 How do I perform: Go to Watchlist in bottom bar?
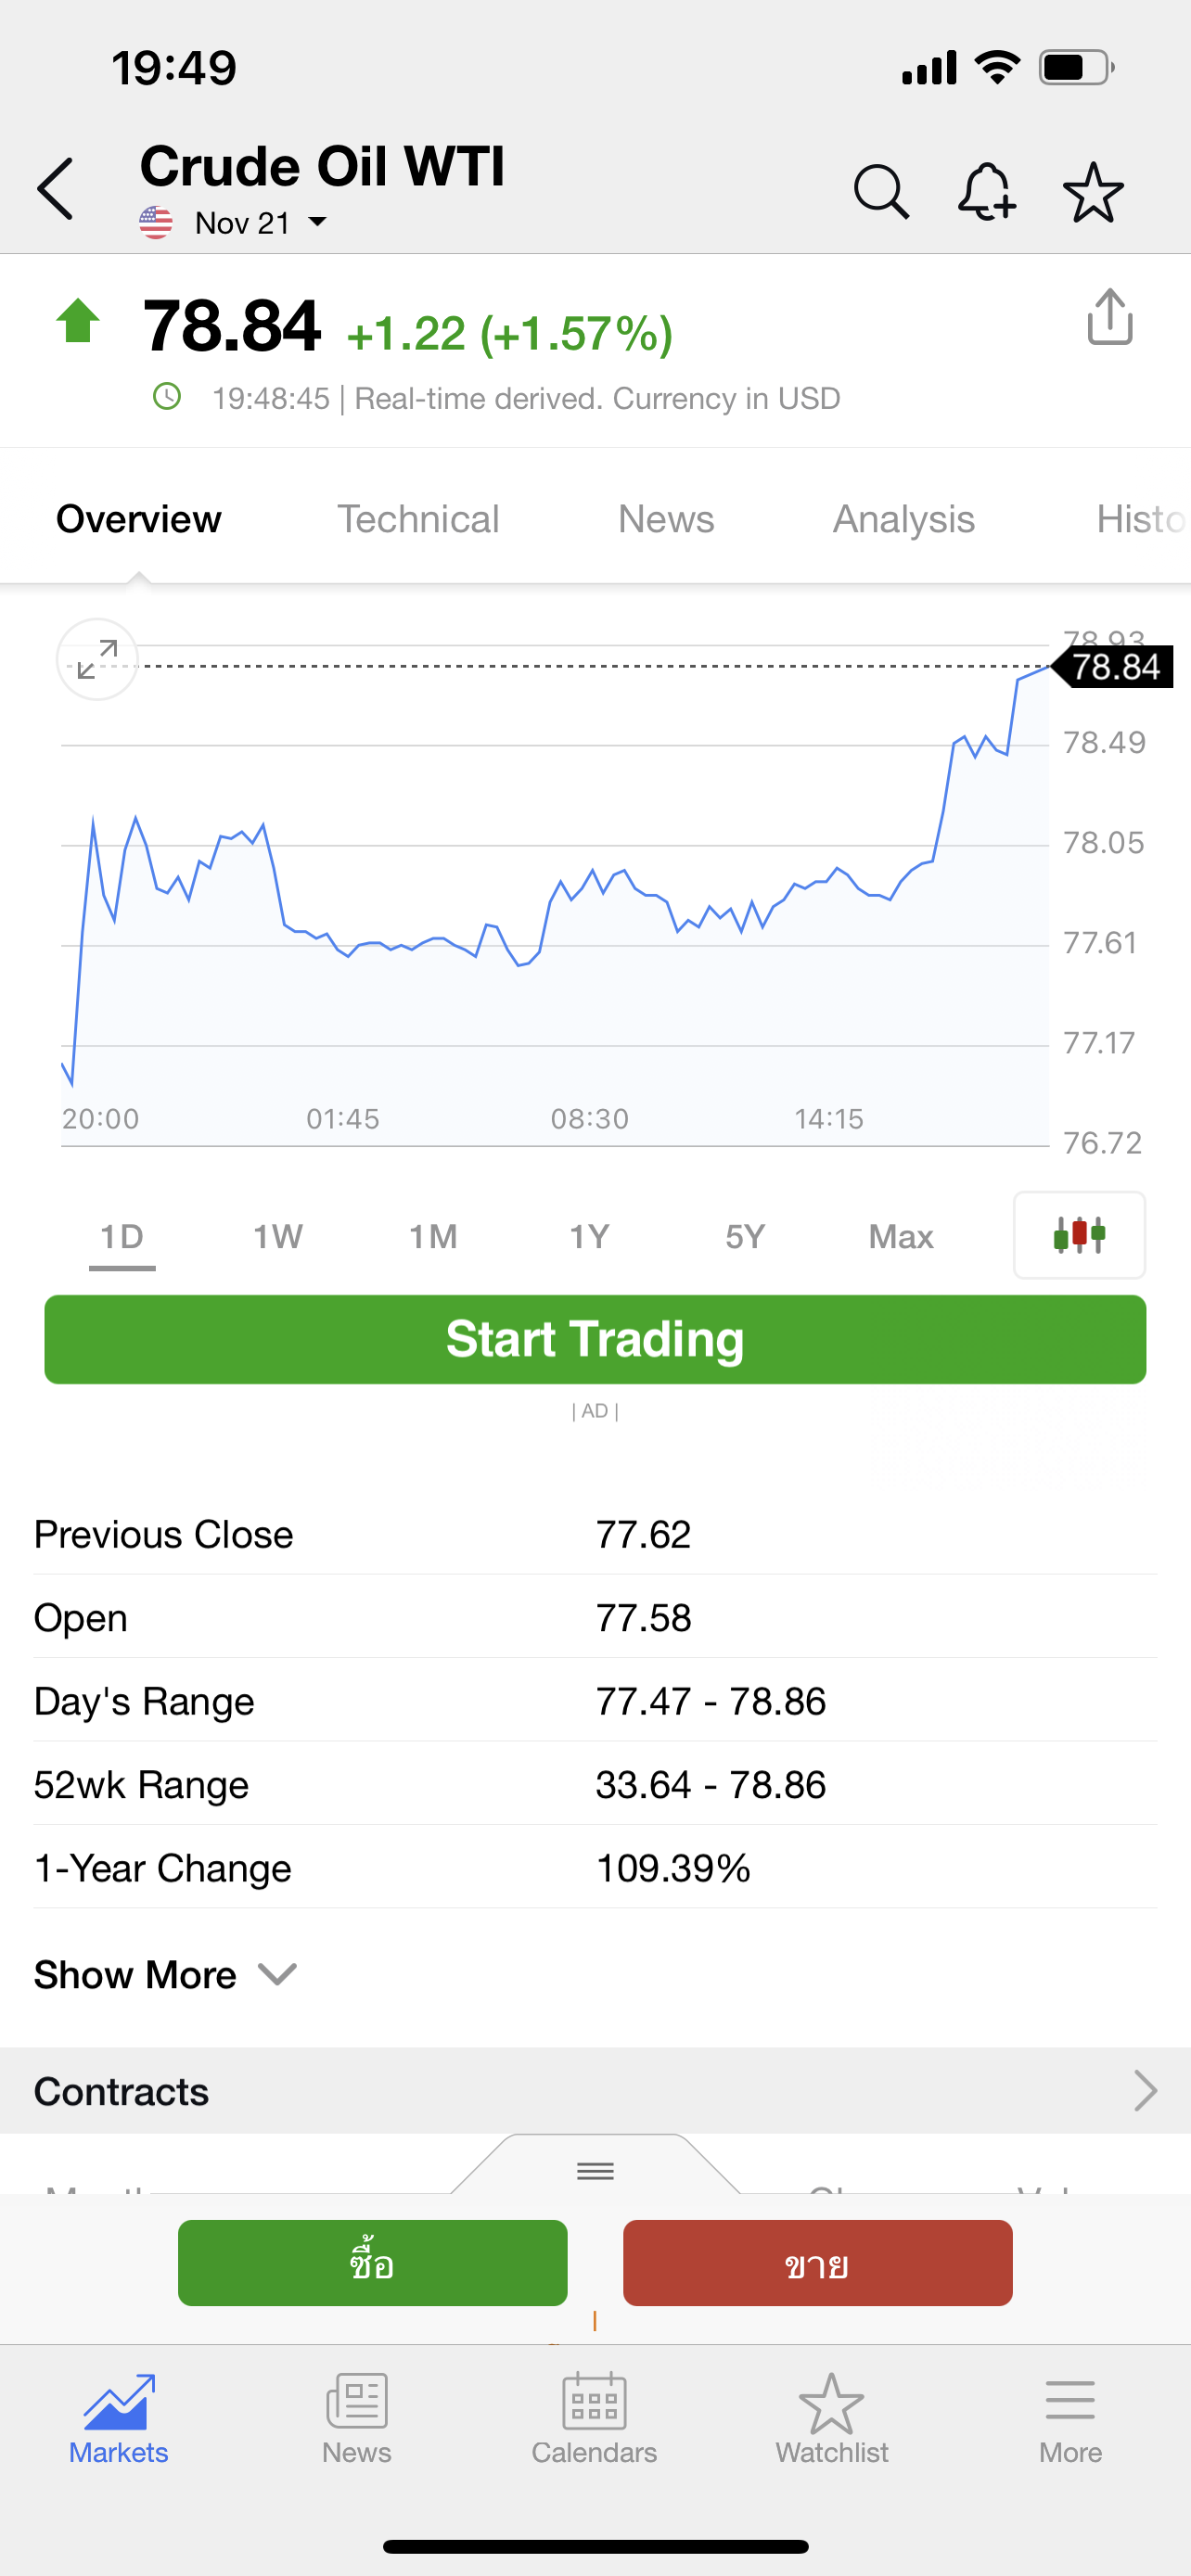click(832, 2419)
